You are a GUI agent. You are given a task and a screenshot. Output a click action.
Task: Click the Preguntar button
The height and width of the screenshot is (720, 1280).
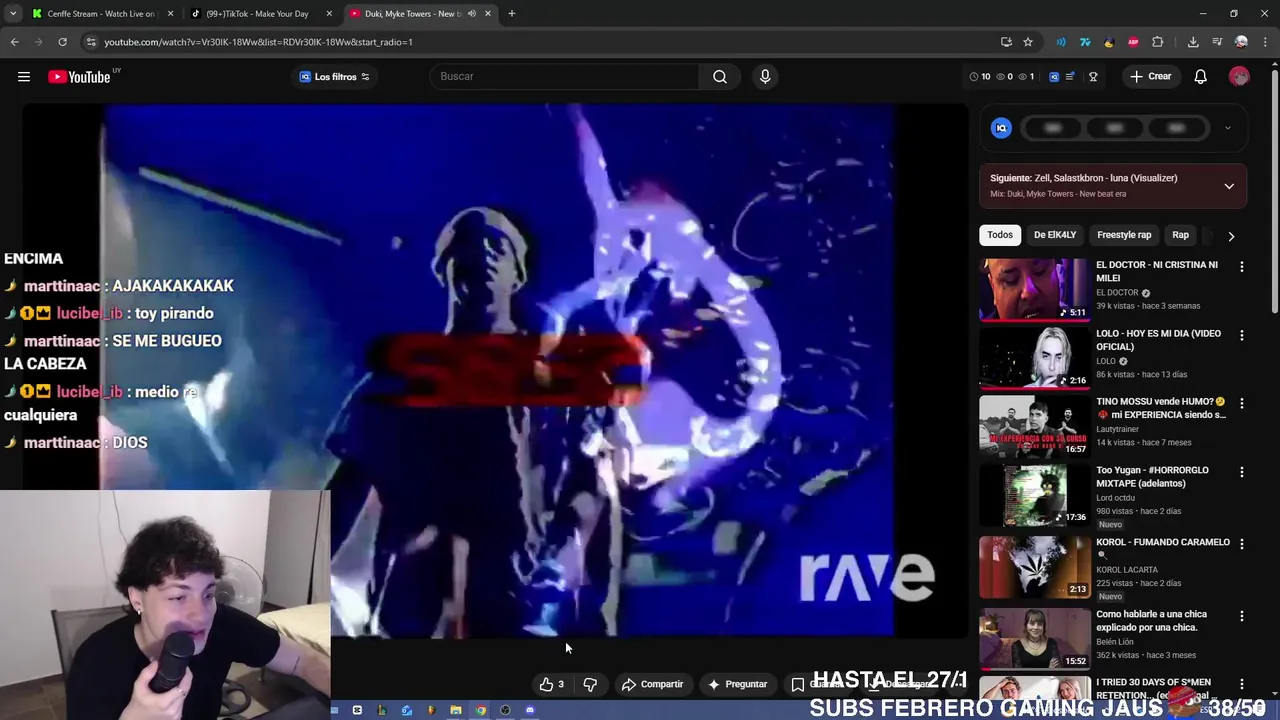737,685
